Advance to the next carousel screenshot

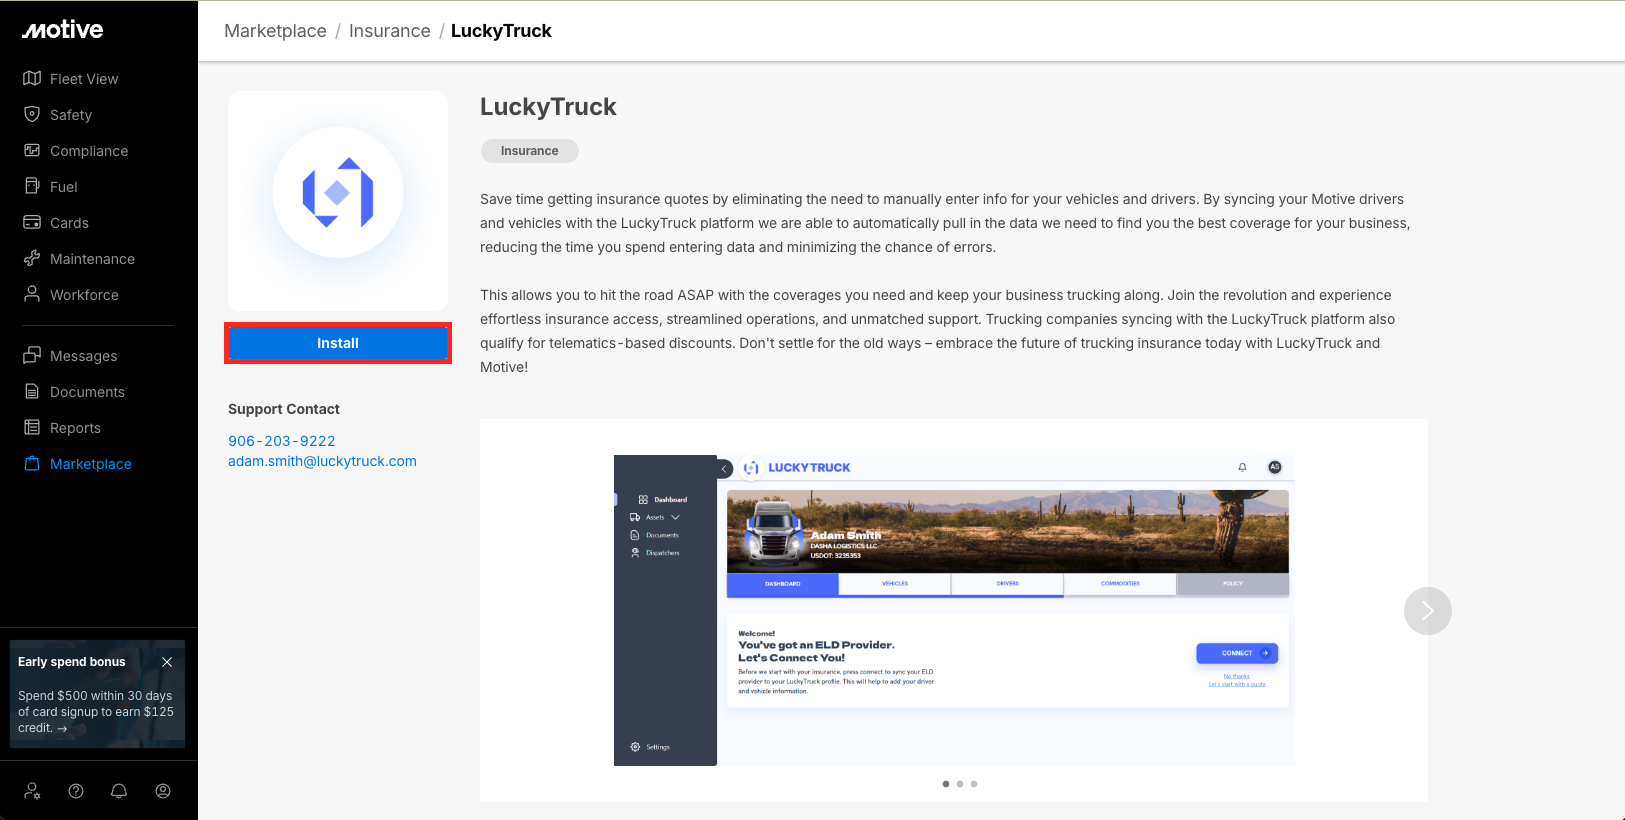[x=1427, y=611]
